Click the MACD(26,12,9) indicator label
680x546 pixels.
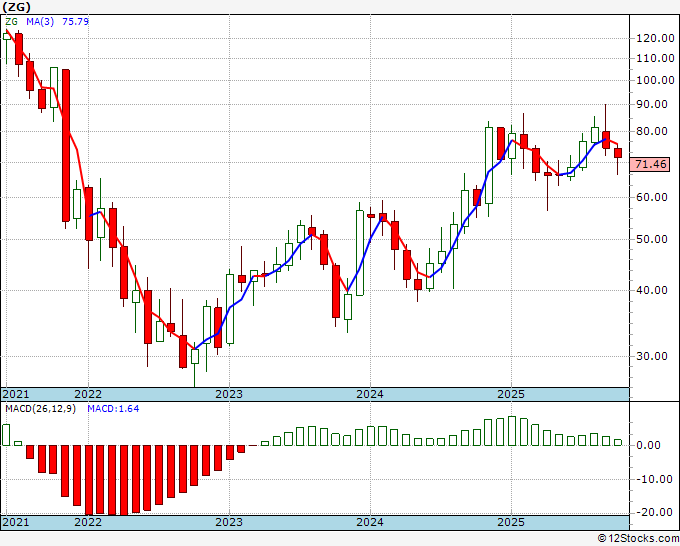(x=40, y=409)
